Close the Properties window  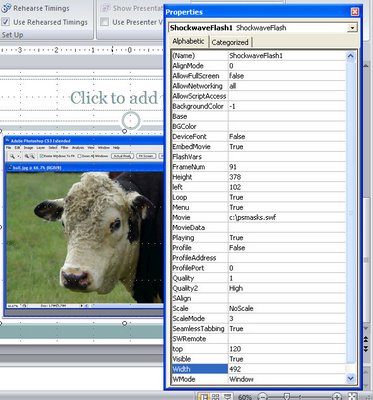coord(355,12)
